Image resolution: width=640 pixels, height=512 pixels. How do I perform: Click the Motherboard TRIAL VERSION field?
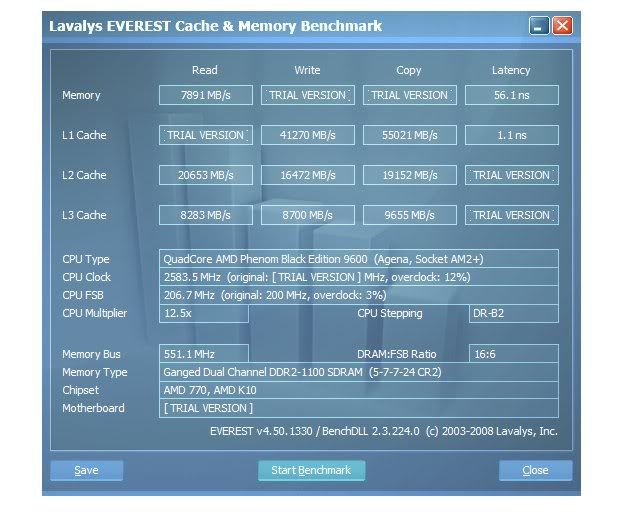click(x=359, y=408)
